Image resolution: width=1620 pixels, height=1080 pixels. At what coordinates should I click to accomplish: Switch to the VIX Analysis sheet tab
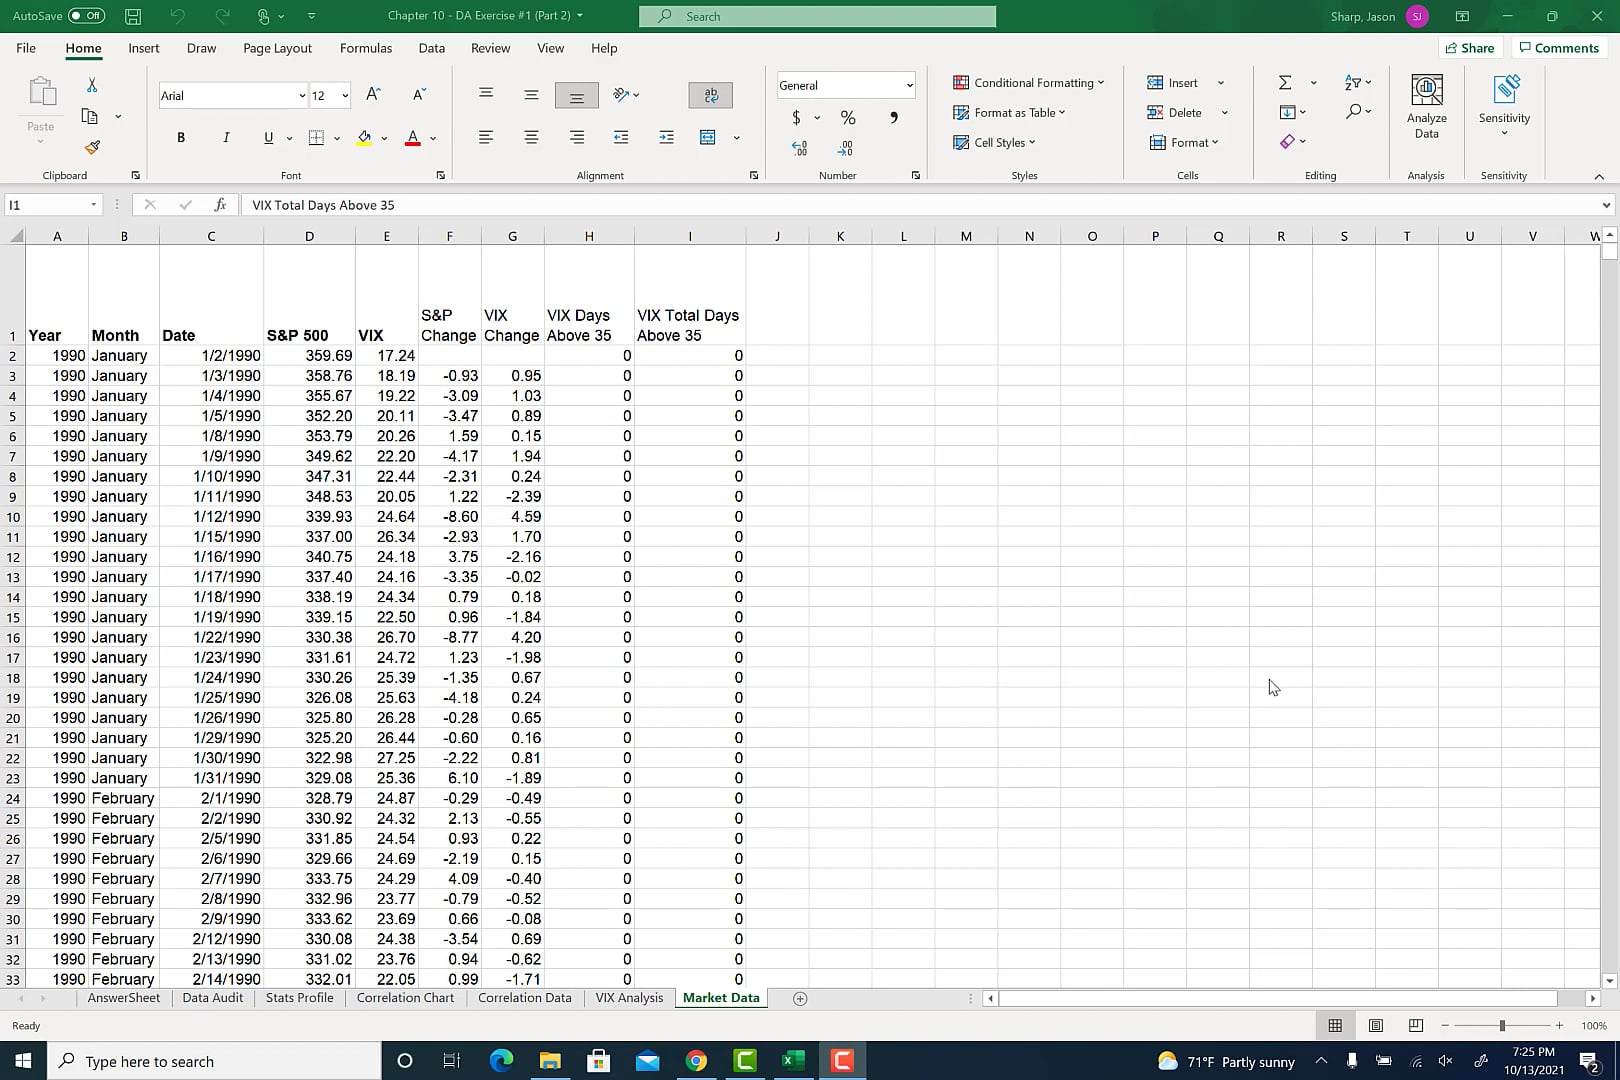click(x=629, y=998)
